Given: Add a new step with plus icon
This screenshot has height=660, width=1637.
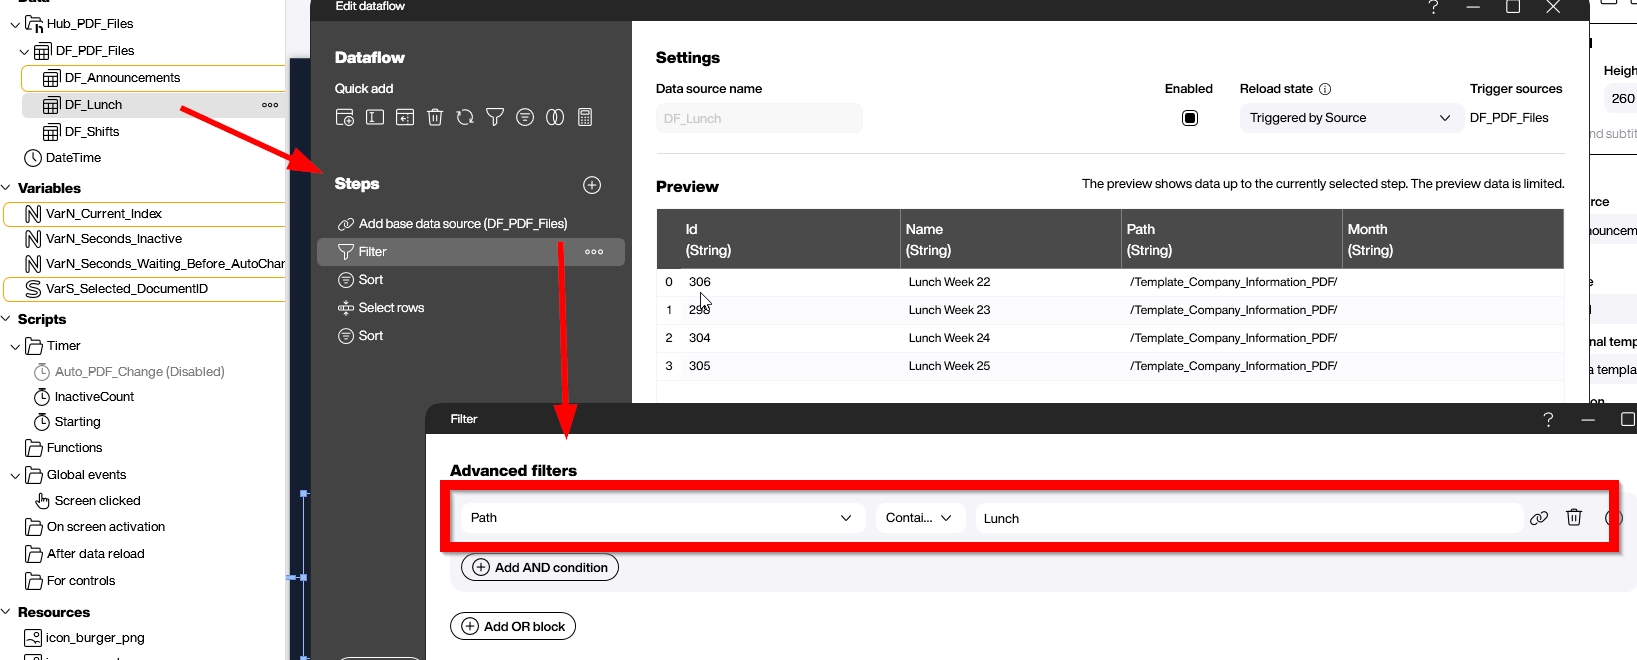Looking at the screenshot, I should pyautogui.click(x=592, y=185).
